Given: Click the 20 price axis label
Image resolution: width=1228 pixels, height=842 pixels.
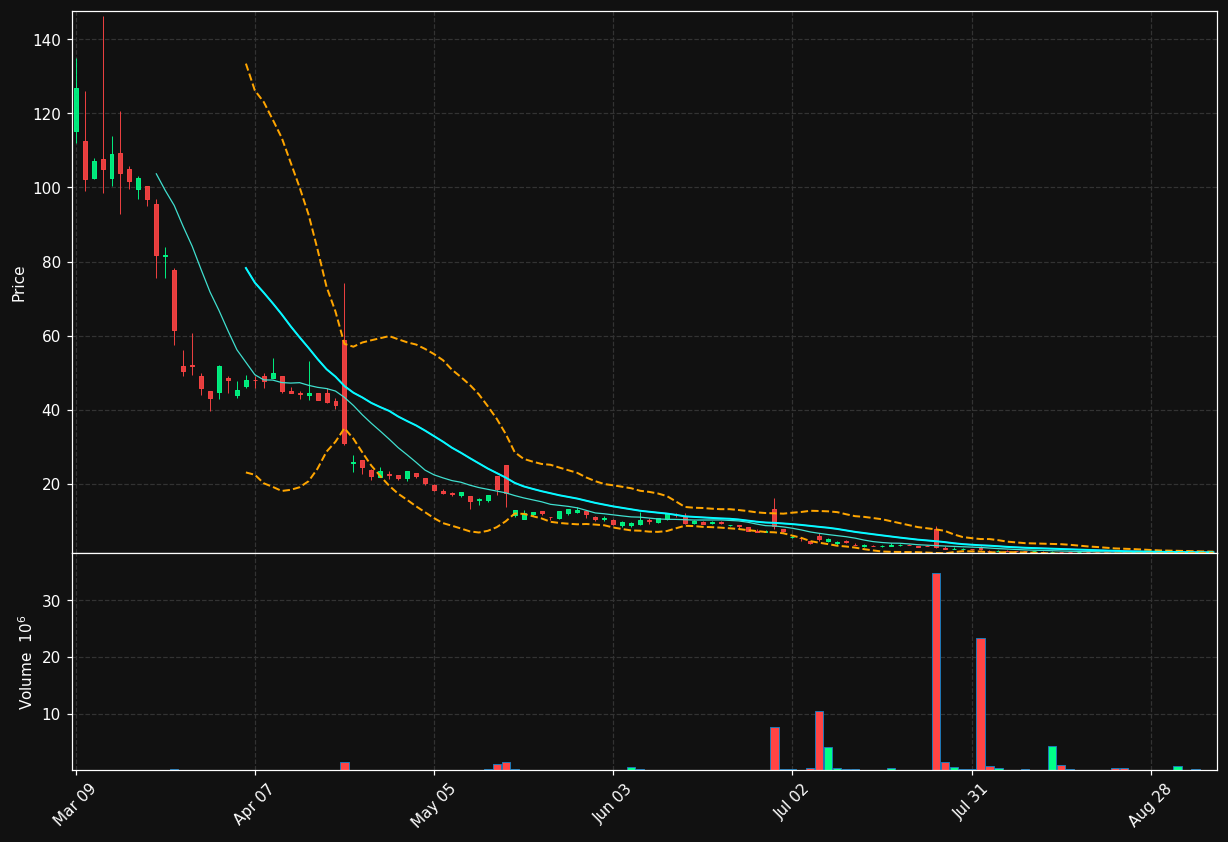Looking at the screenshot, I should [x=52, y=484].
